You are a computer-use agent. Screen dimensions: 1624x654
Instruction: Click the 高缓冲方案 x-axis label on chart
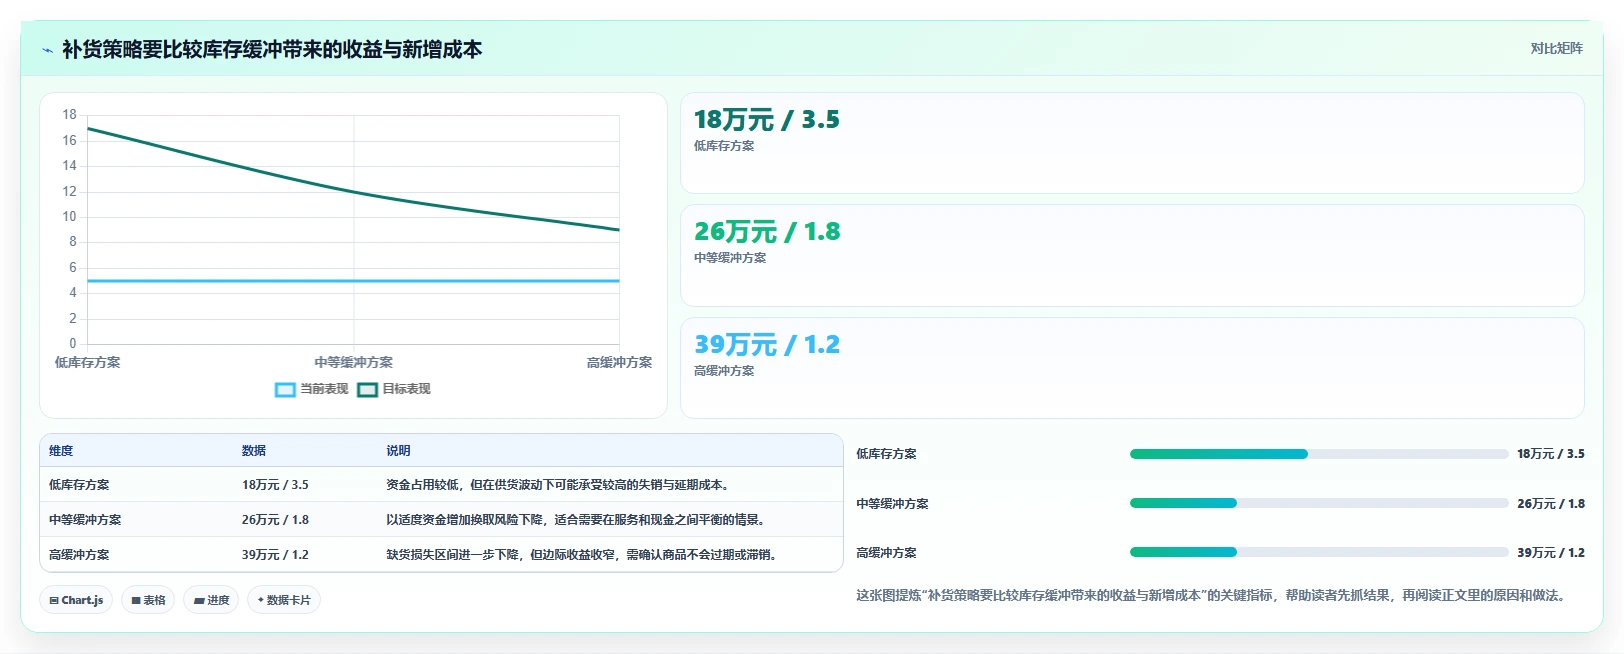pos(619,363)
